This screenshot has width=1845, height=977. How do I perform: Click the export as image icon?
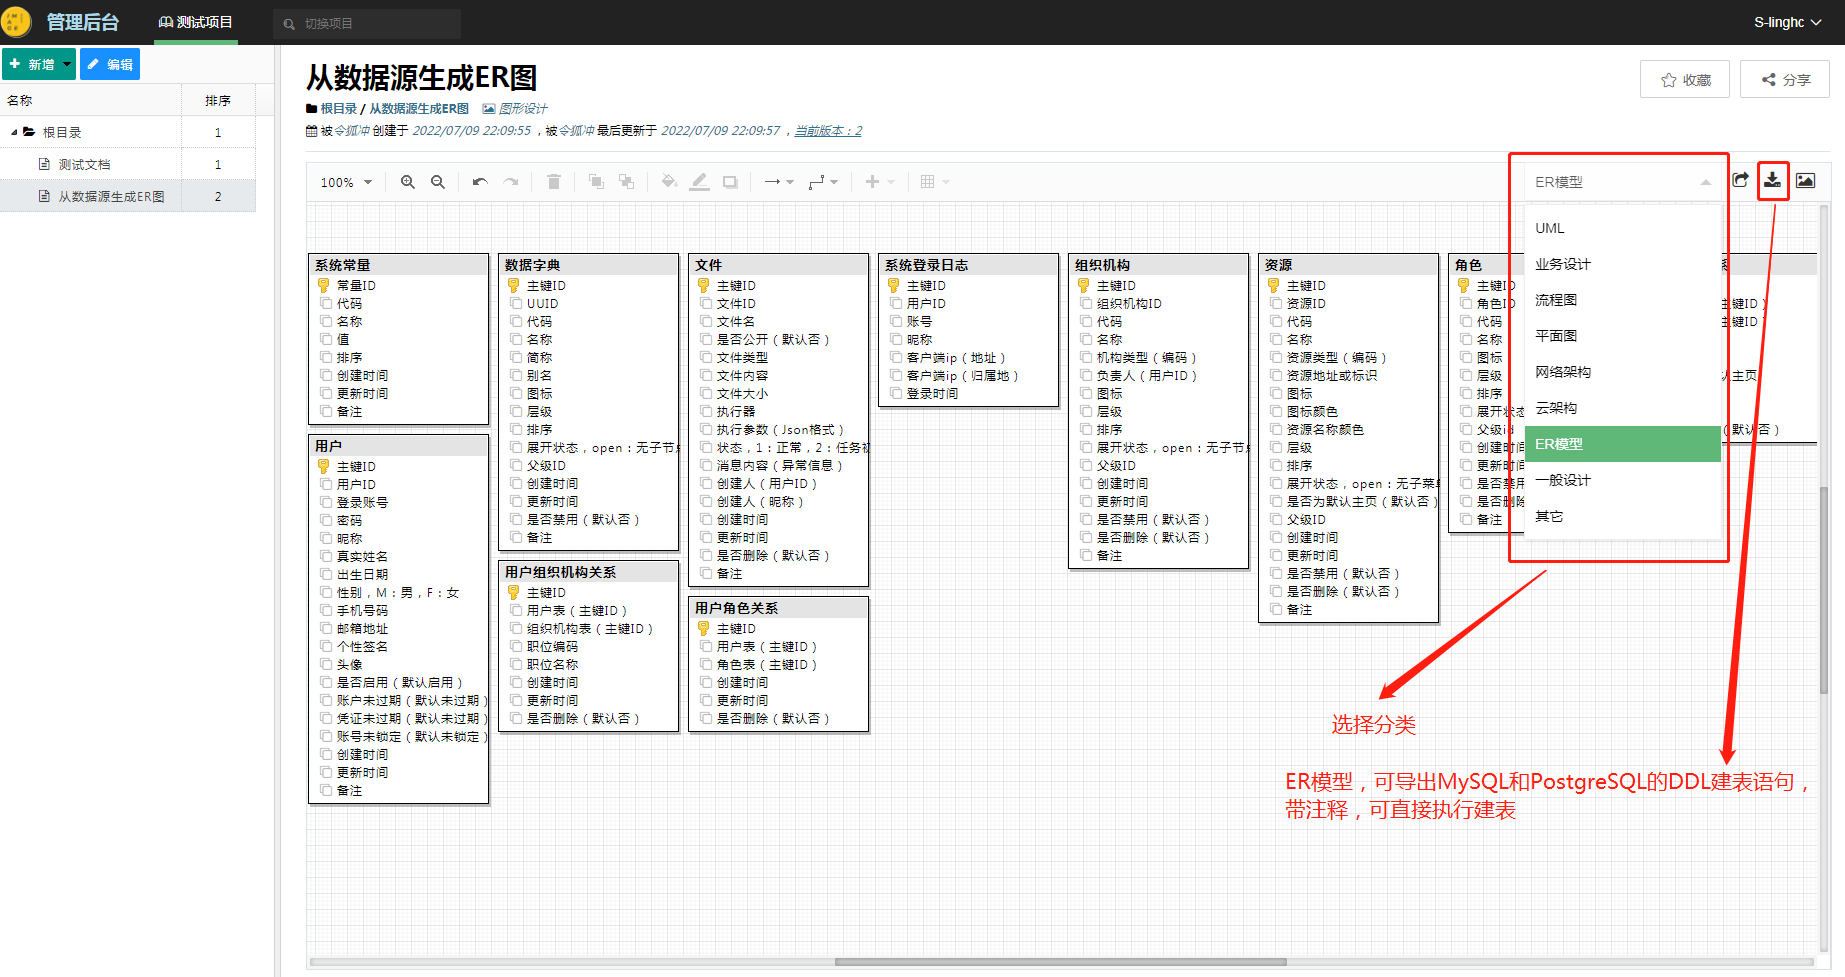pyautogui.click(x=1805, y=180)
